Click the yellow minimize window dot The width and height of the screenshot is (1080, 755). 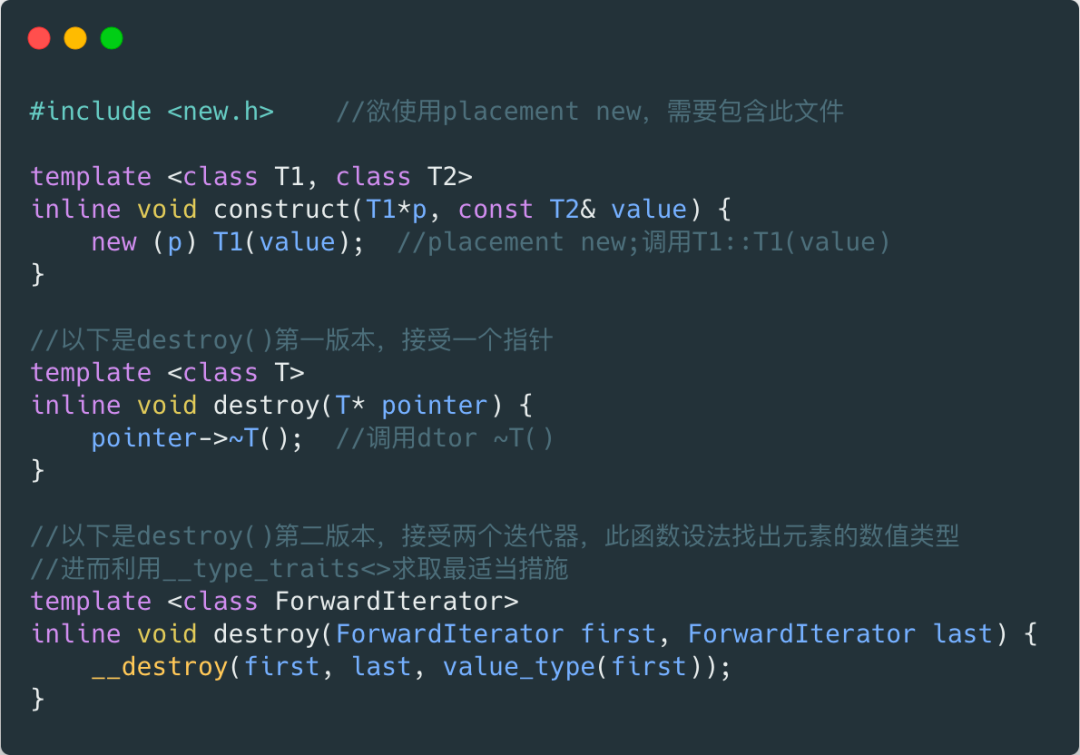pos(76,38)
